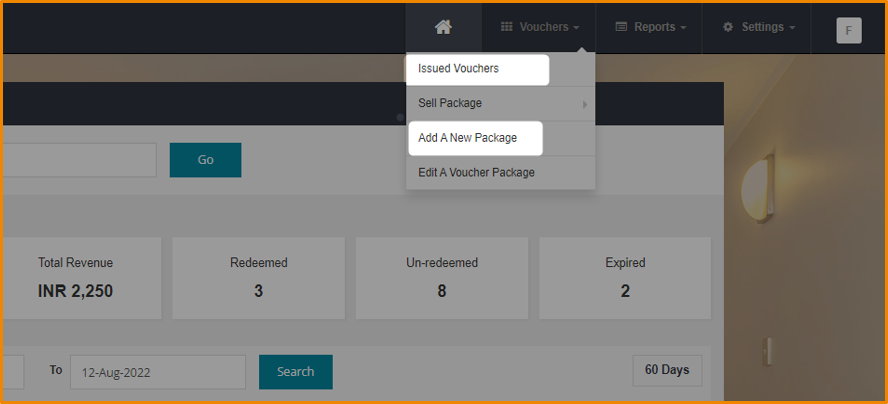This screenshot has width=888, height=404.
Task: Select Edit A Voucher Package
Action: [476, 172]
